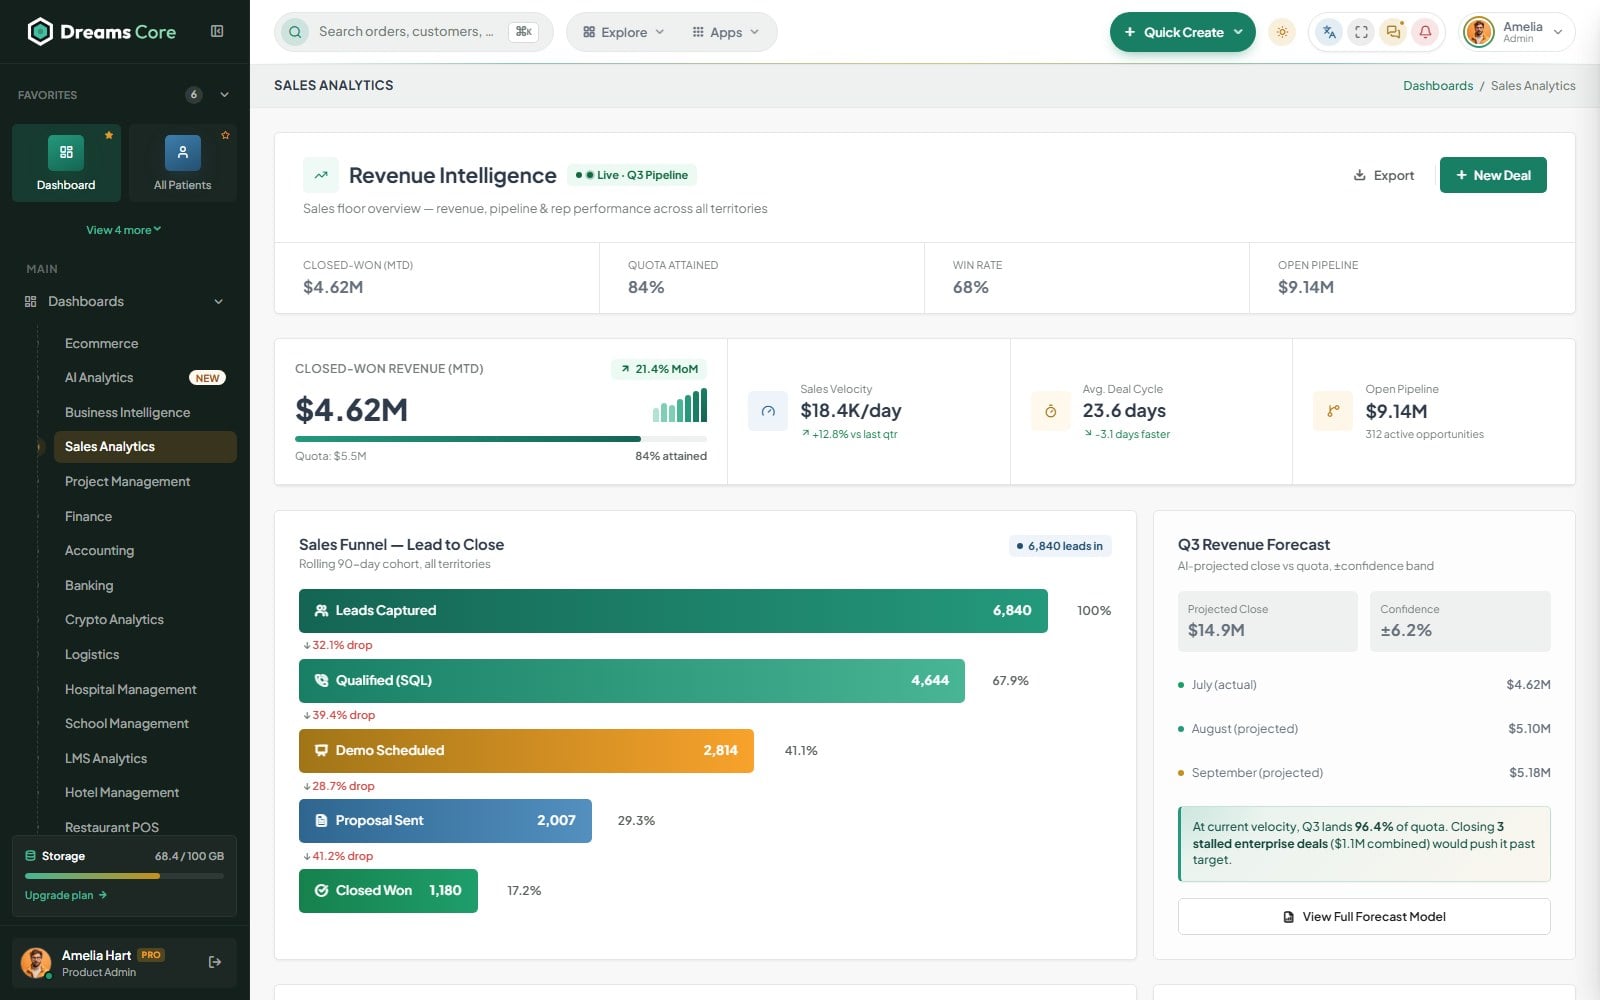The height and width of the screenshot is (1000, 1600).
Task: Collapse sidebar using the panel icon
Action: 217,31
